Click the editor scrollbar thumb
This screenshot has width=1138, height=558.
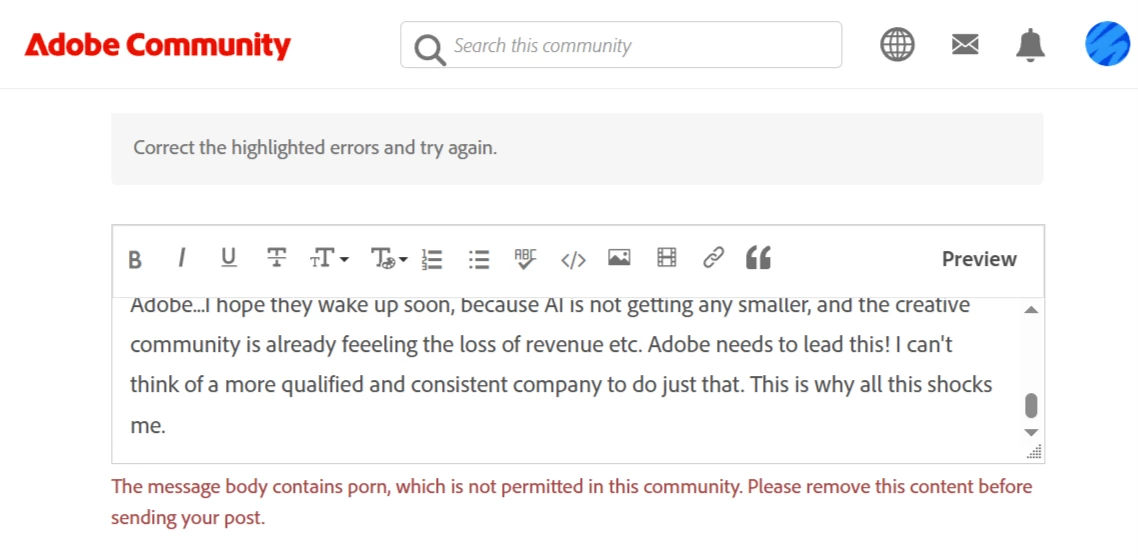(x=1031, y=406)
